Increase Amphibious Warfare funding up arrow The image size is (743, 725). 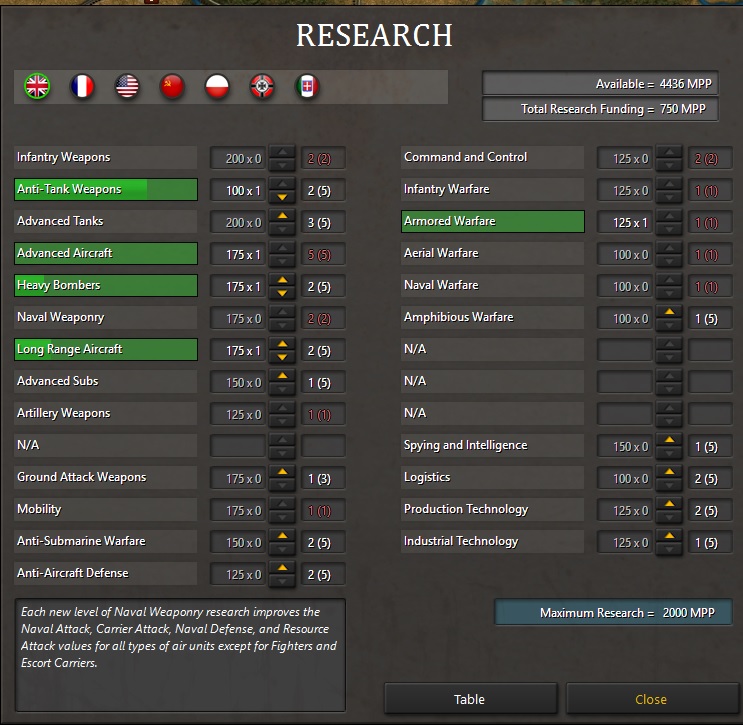(x=670, y=312)
